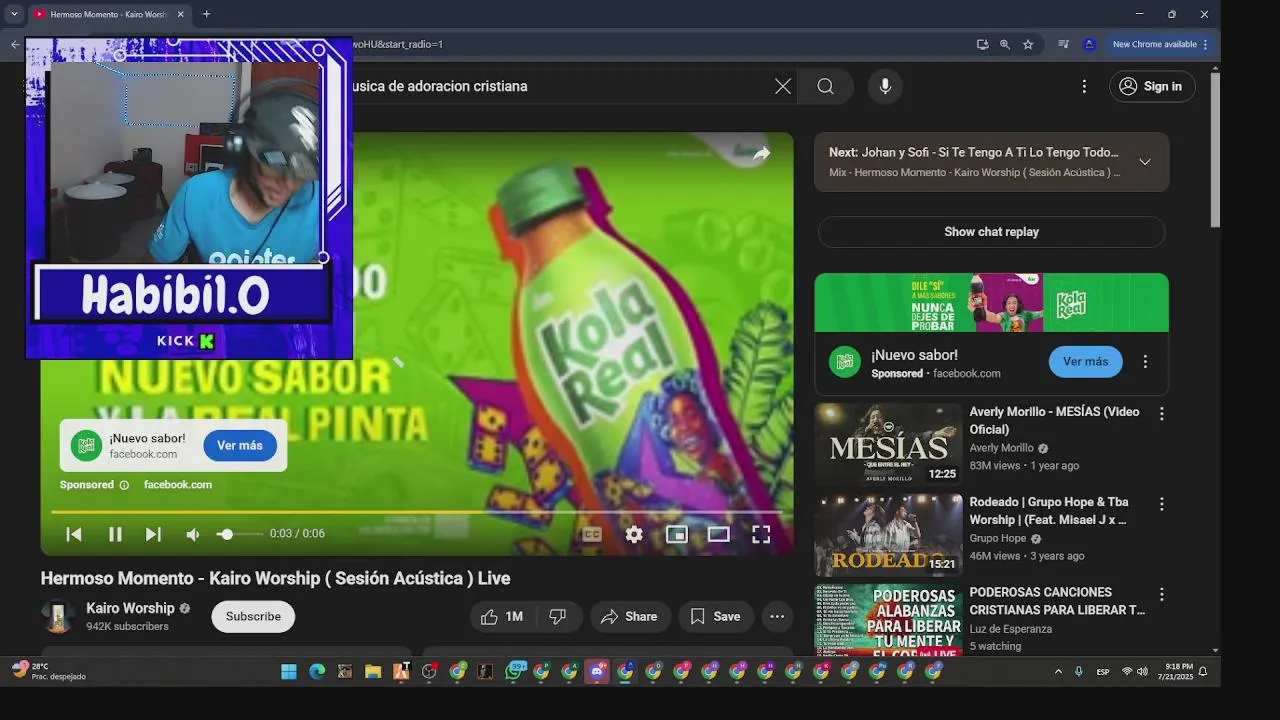
Task: Open Chrome tab search dropdown arrow
Action: 14,14
